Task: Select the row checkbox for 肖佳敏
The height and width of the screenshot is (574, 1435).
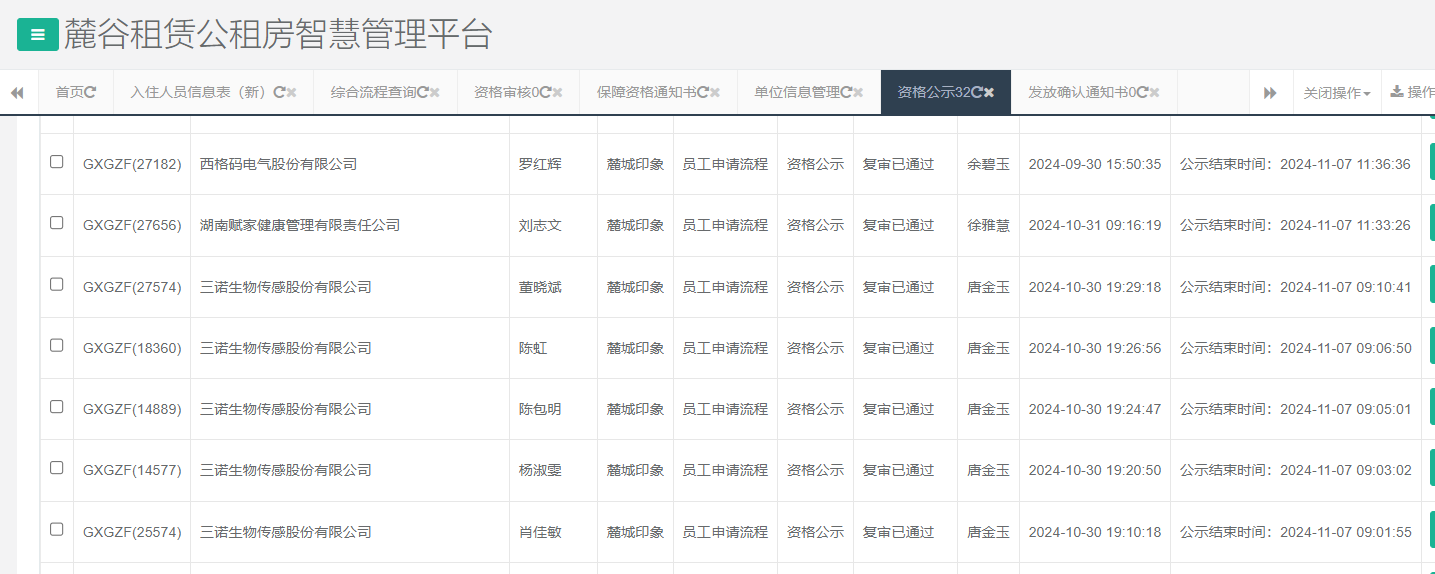Action: 57,529
